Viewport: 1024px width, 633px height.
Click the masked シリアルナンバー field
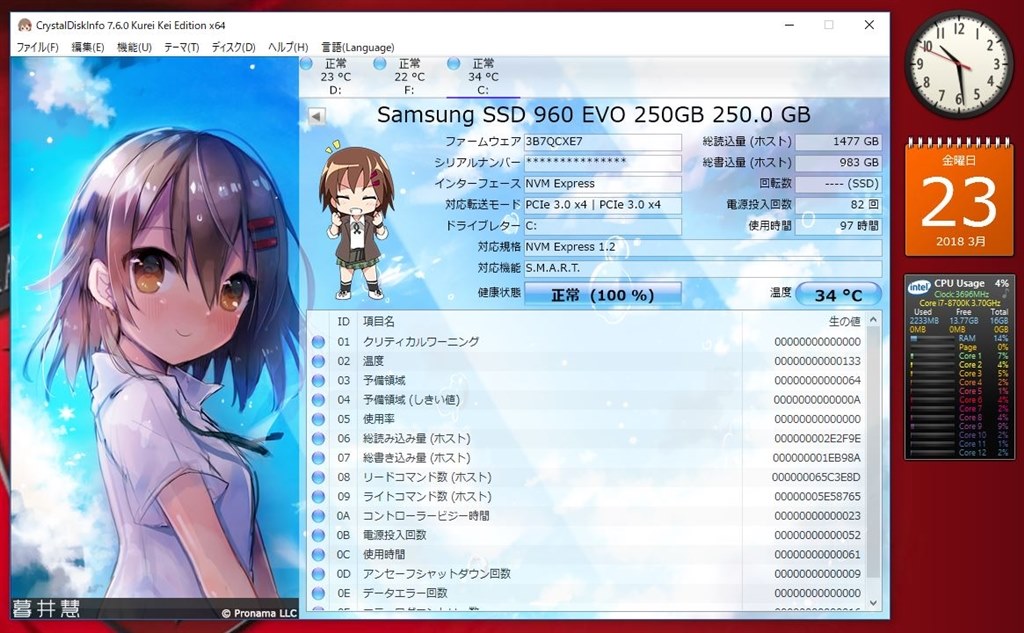point(602,163)
